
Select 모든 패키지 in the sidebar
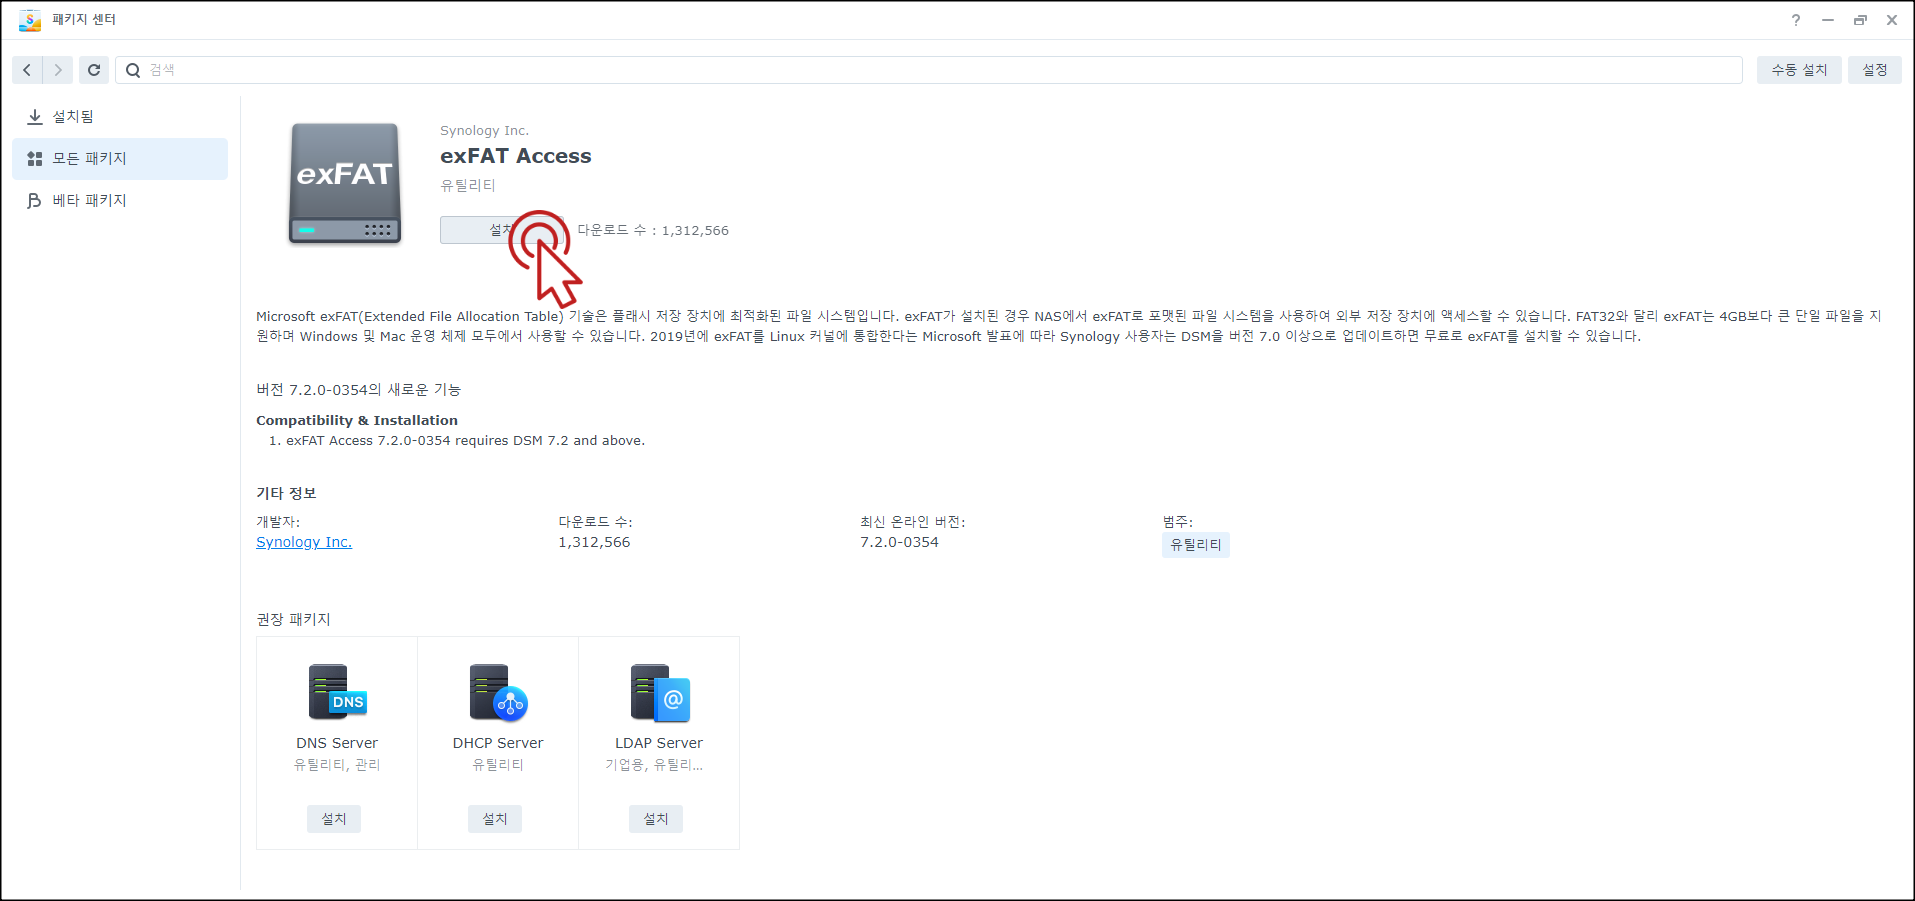[120, 159]
